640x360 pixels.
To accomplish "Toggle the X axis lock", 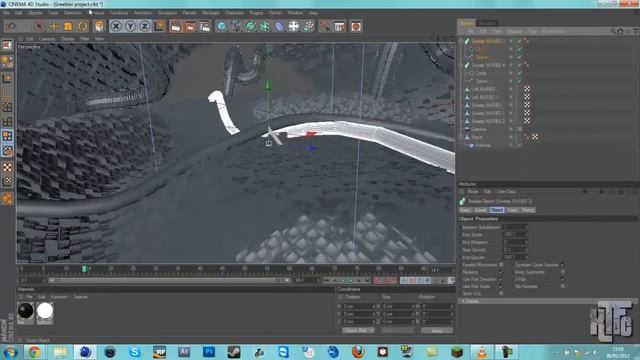I will click(x=116, y=27).
